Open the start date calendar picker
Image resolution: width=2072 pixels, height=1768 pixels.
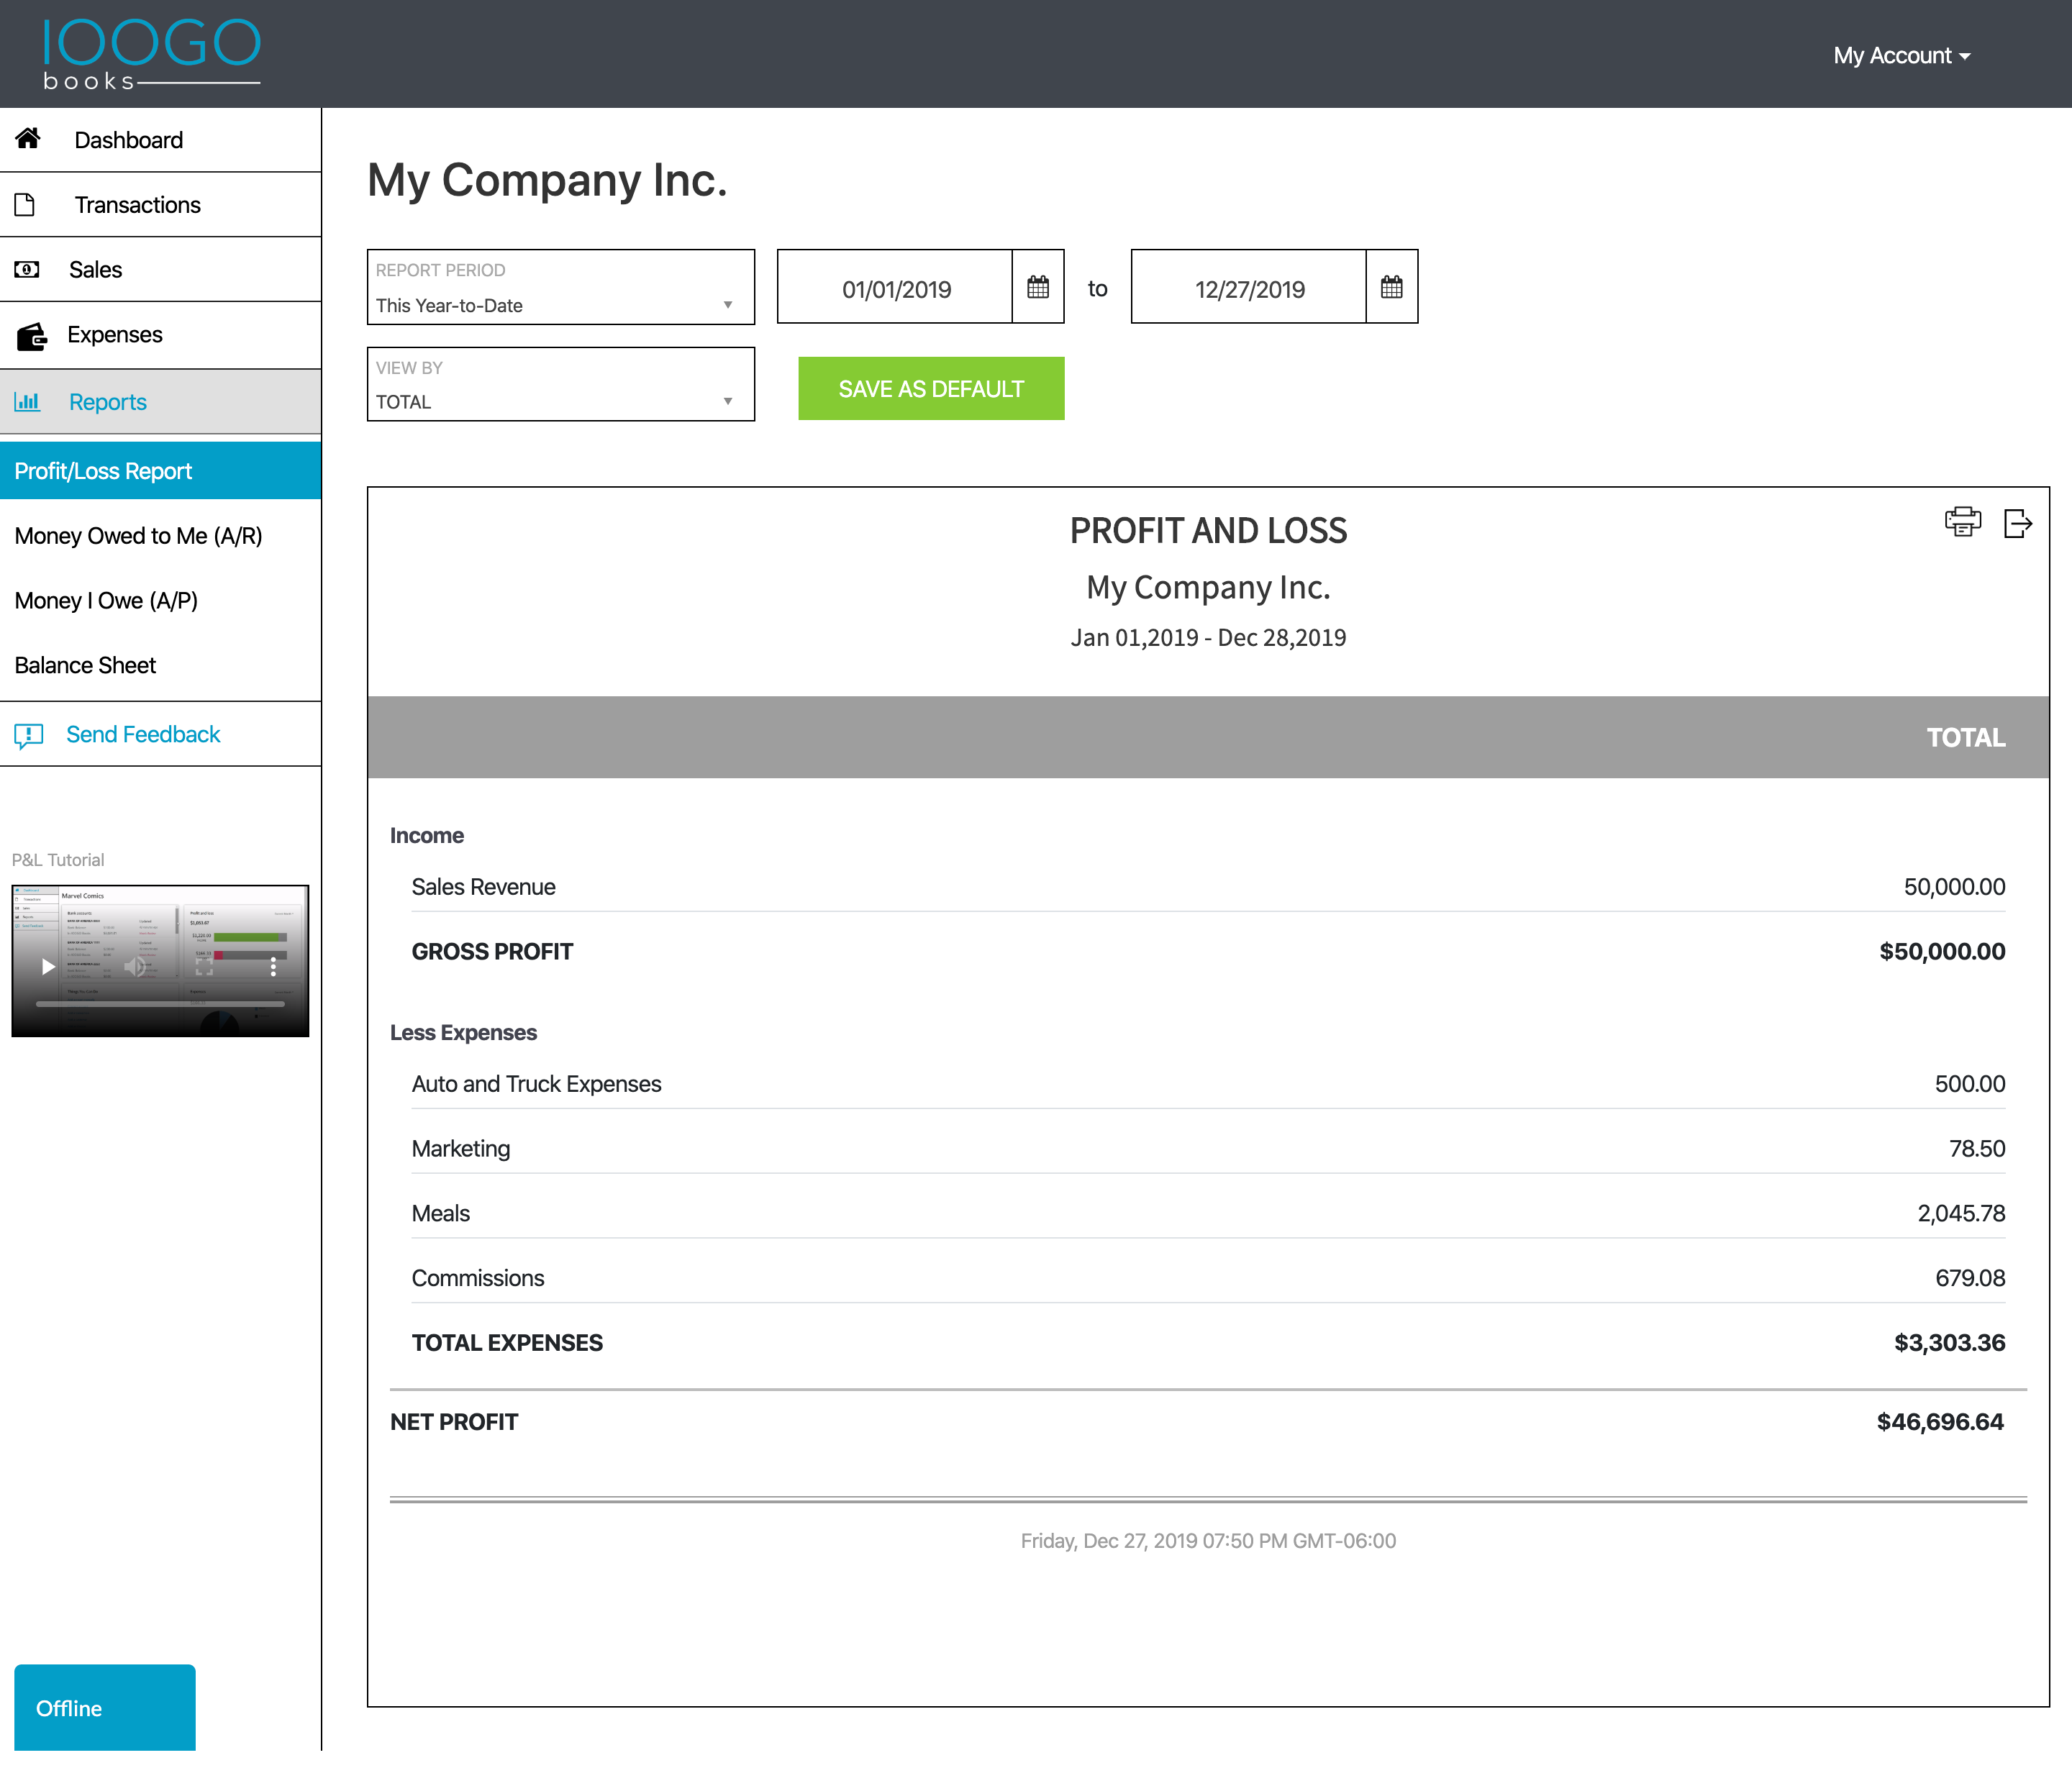[1038, 288]
